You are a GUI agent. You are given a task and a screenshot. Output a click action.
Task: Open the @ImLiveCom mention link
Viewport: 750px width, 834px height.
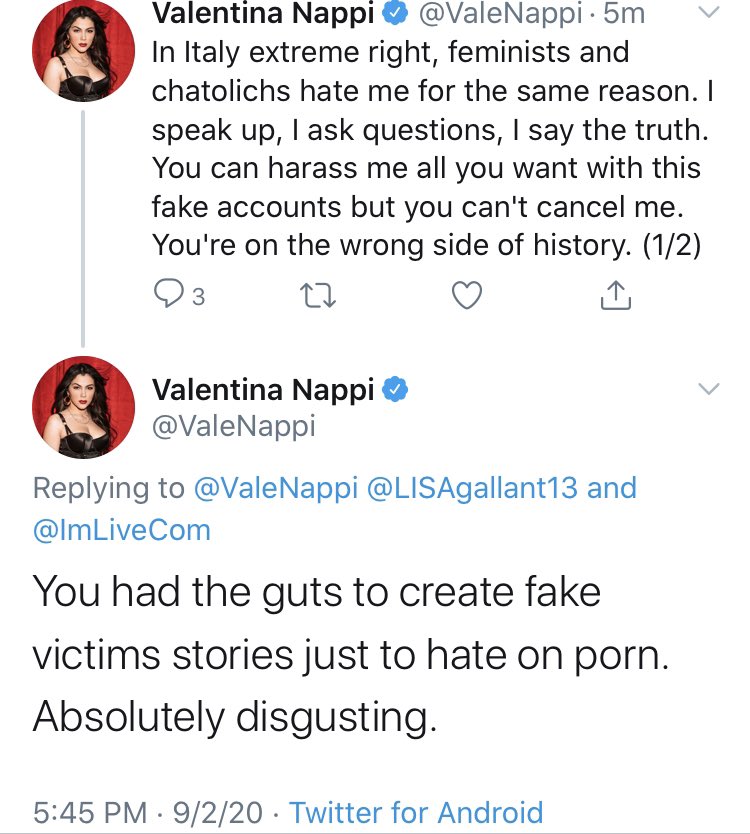122,530
